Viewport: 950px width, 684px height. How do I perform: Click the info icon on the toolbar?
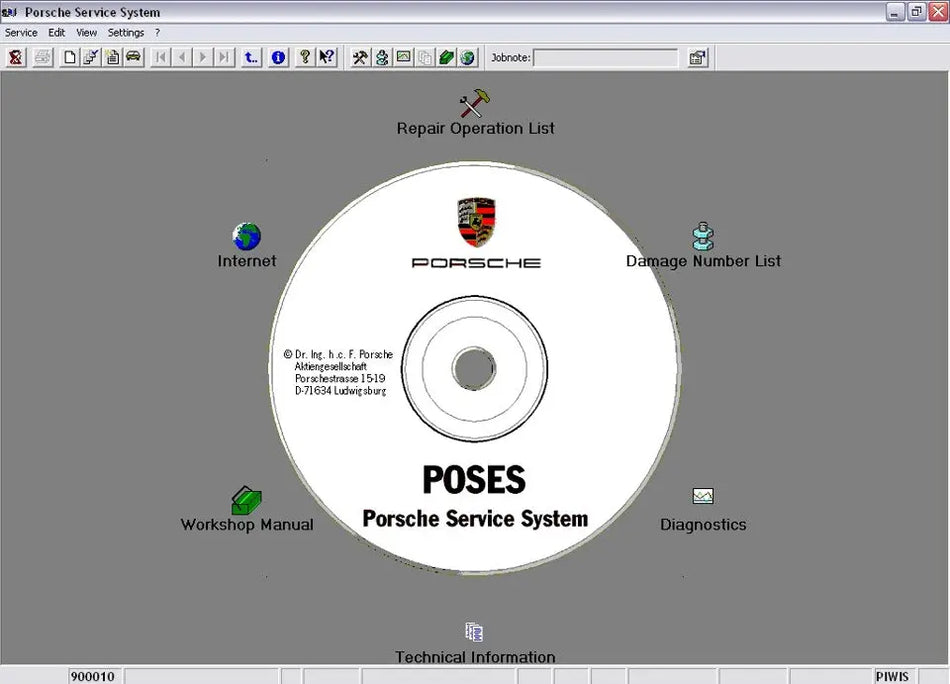[x=277, y=57]
